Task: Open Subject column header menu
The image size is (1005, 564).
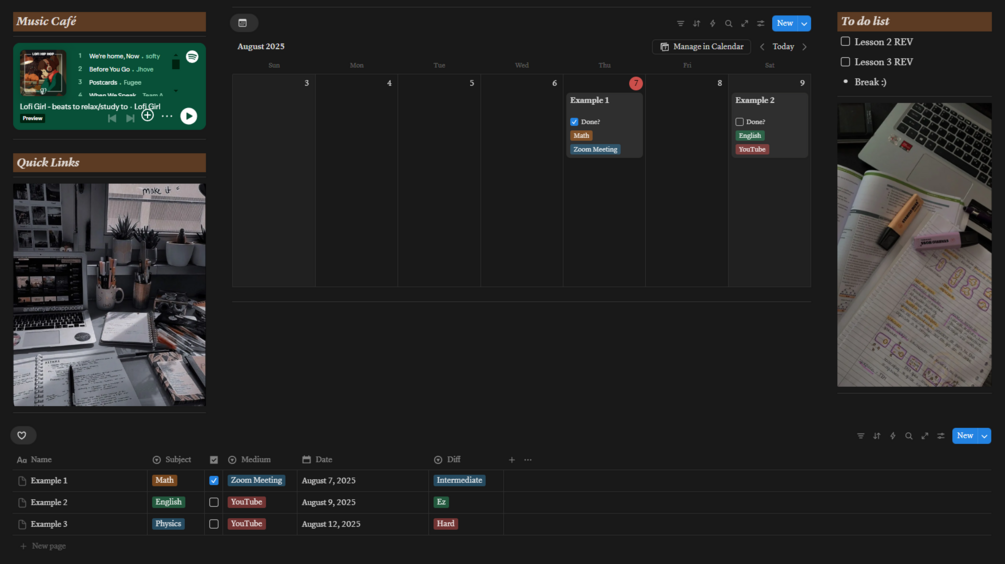Action: [176, 460]
